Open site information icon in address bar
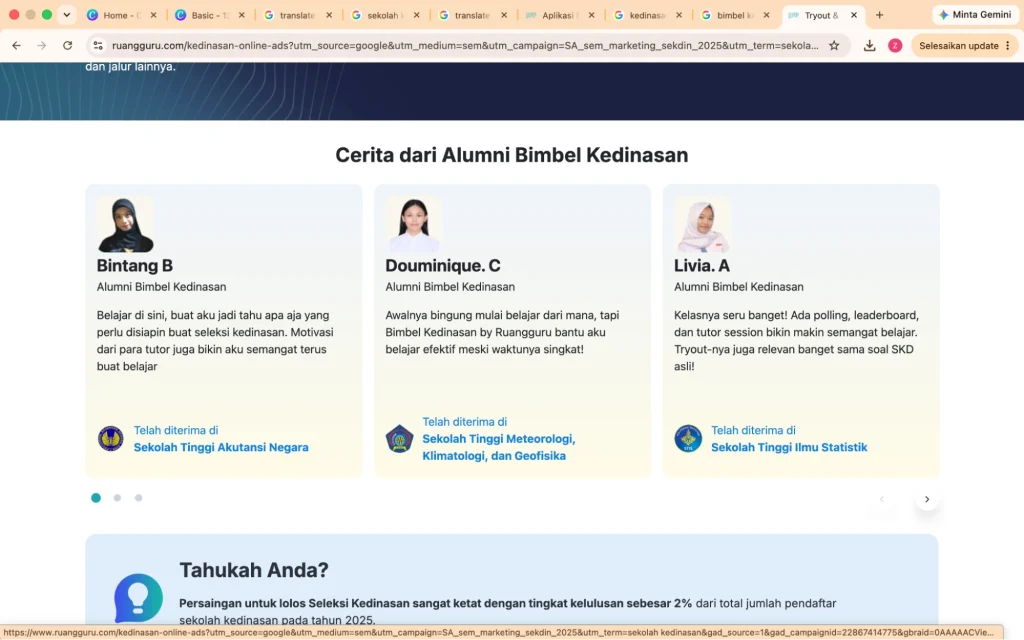The height and width of the screenshot is (640, 1024). point(98,46)
